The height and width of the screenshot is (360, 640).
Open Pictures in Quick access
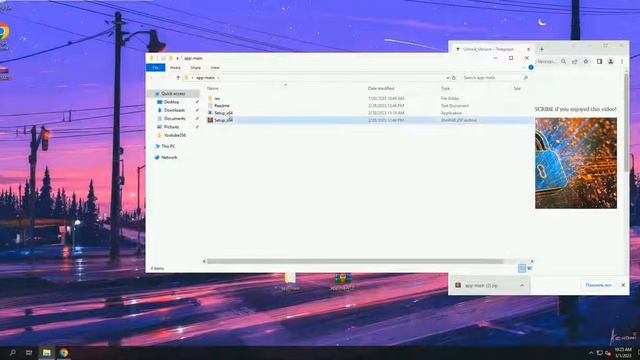pyautogui.click(x=171, y=127)
